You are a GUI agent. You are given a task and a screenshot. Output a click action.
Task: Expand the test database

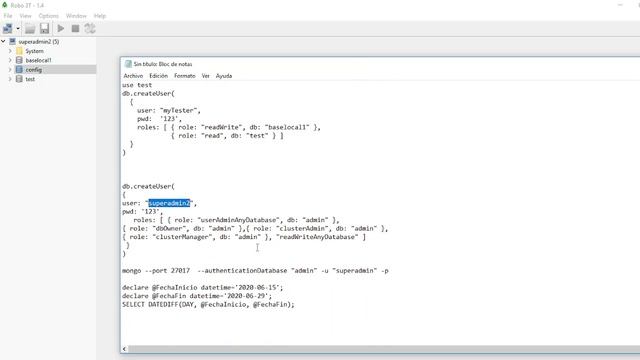10,79
